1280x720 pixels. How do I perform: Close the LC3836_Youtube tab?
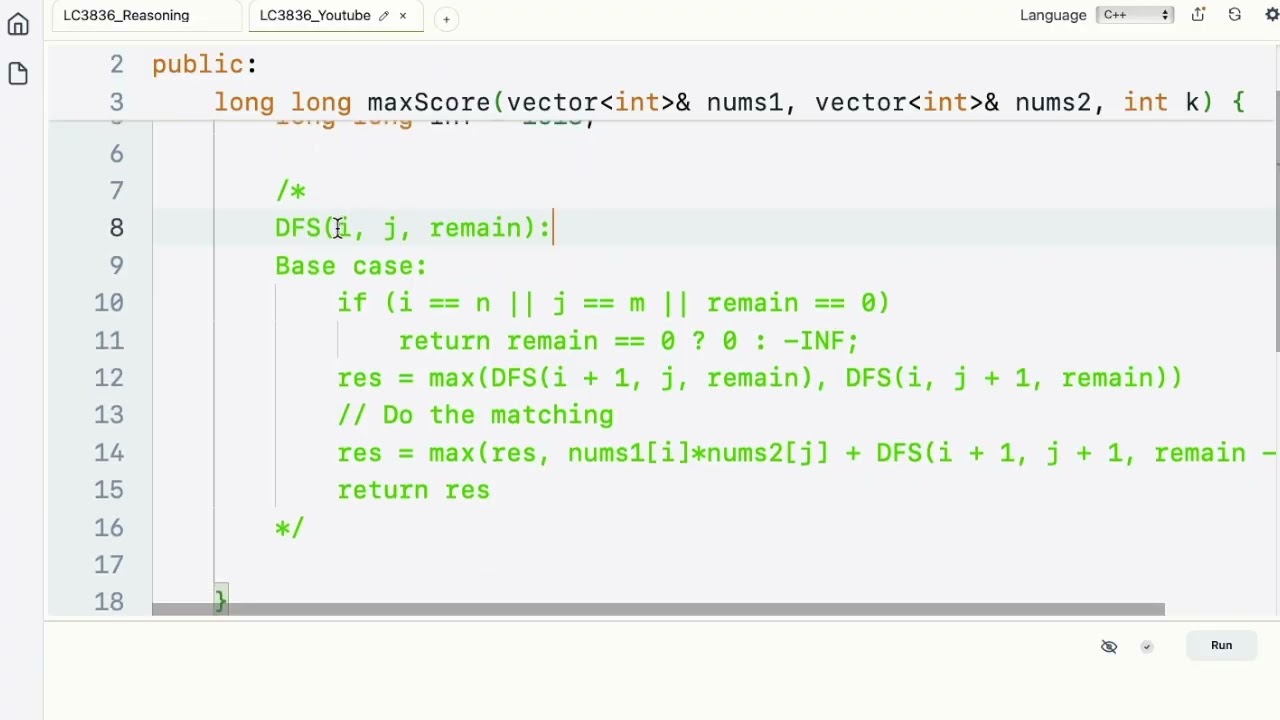[403, 16]
